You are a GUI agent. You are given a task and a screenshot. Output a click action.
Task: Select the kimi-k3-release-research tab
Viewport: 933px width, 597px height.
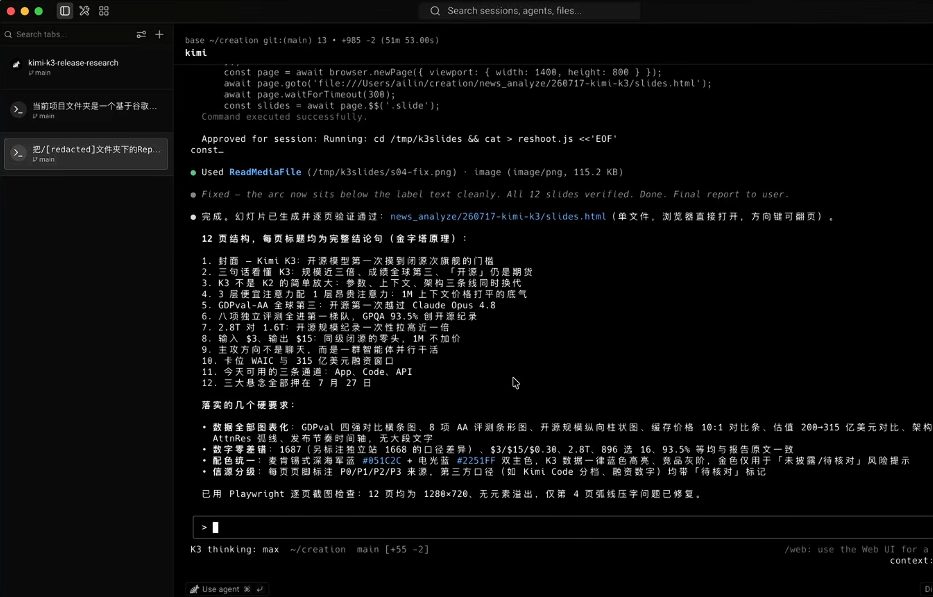86,67
